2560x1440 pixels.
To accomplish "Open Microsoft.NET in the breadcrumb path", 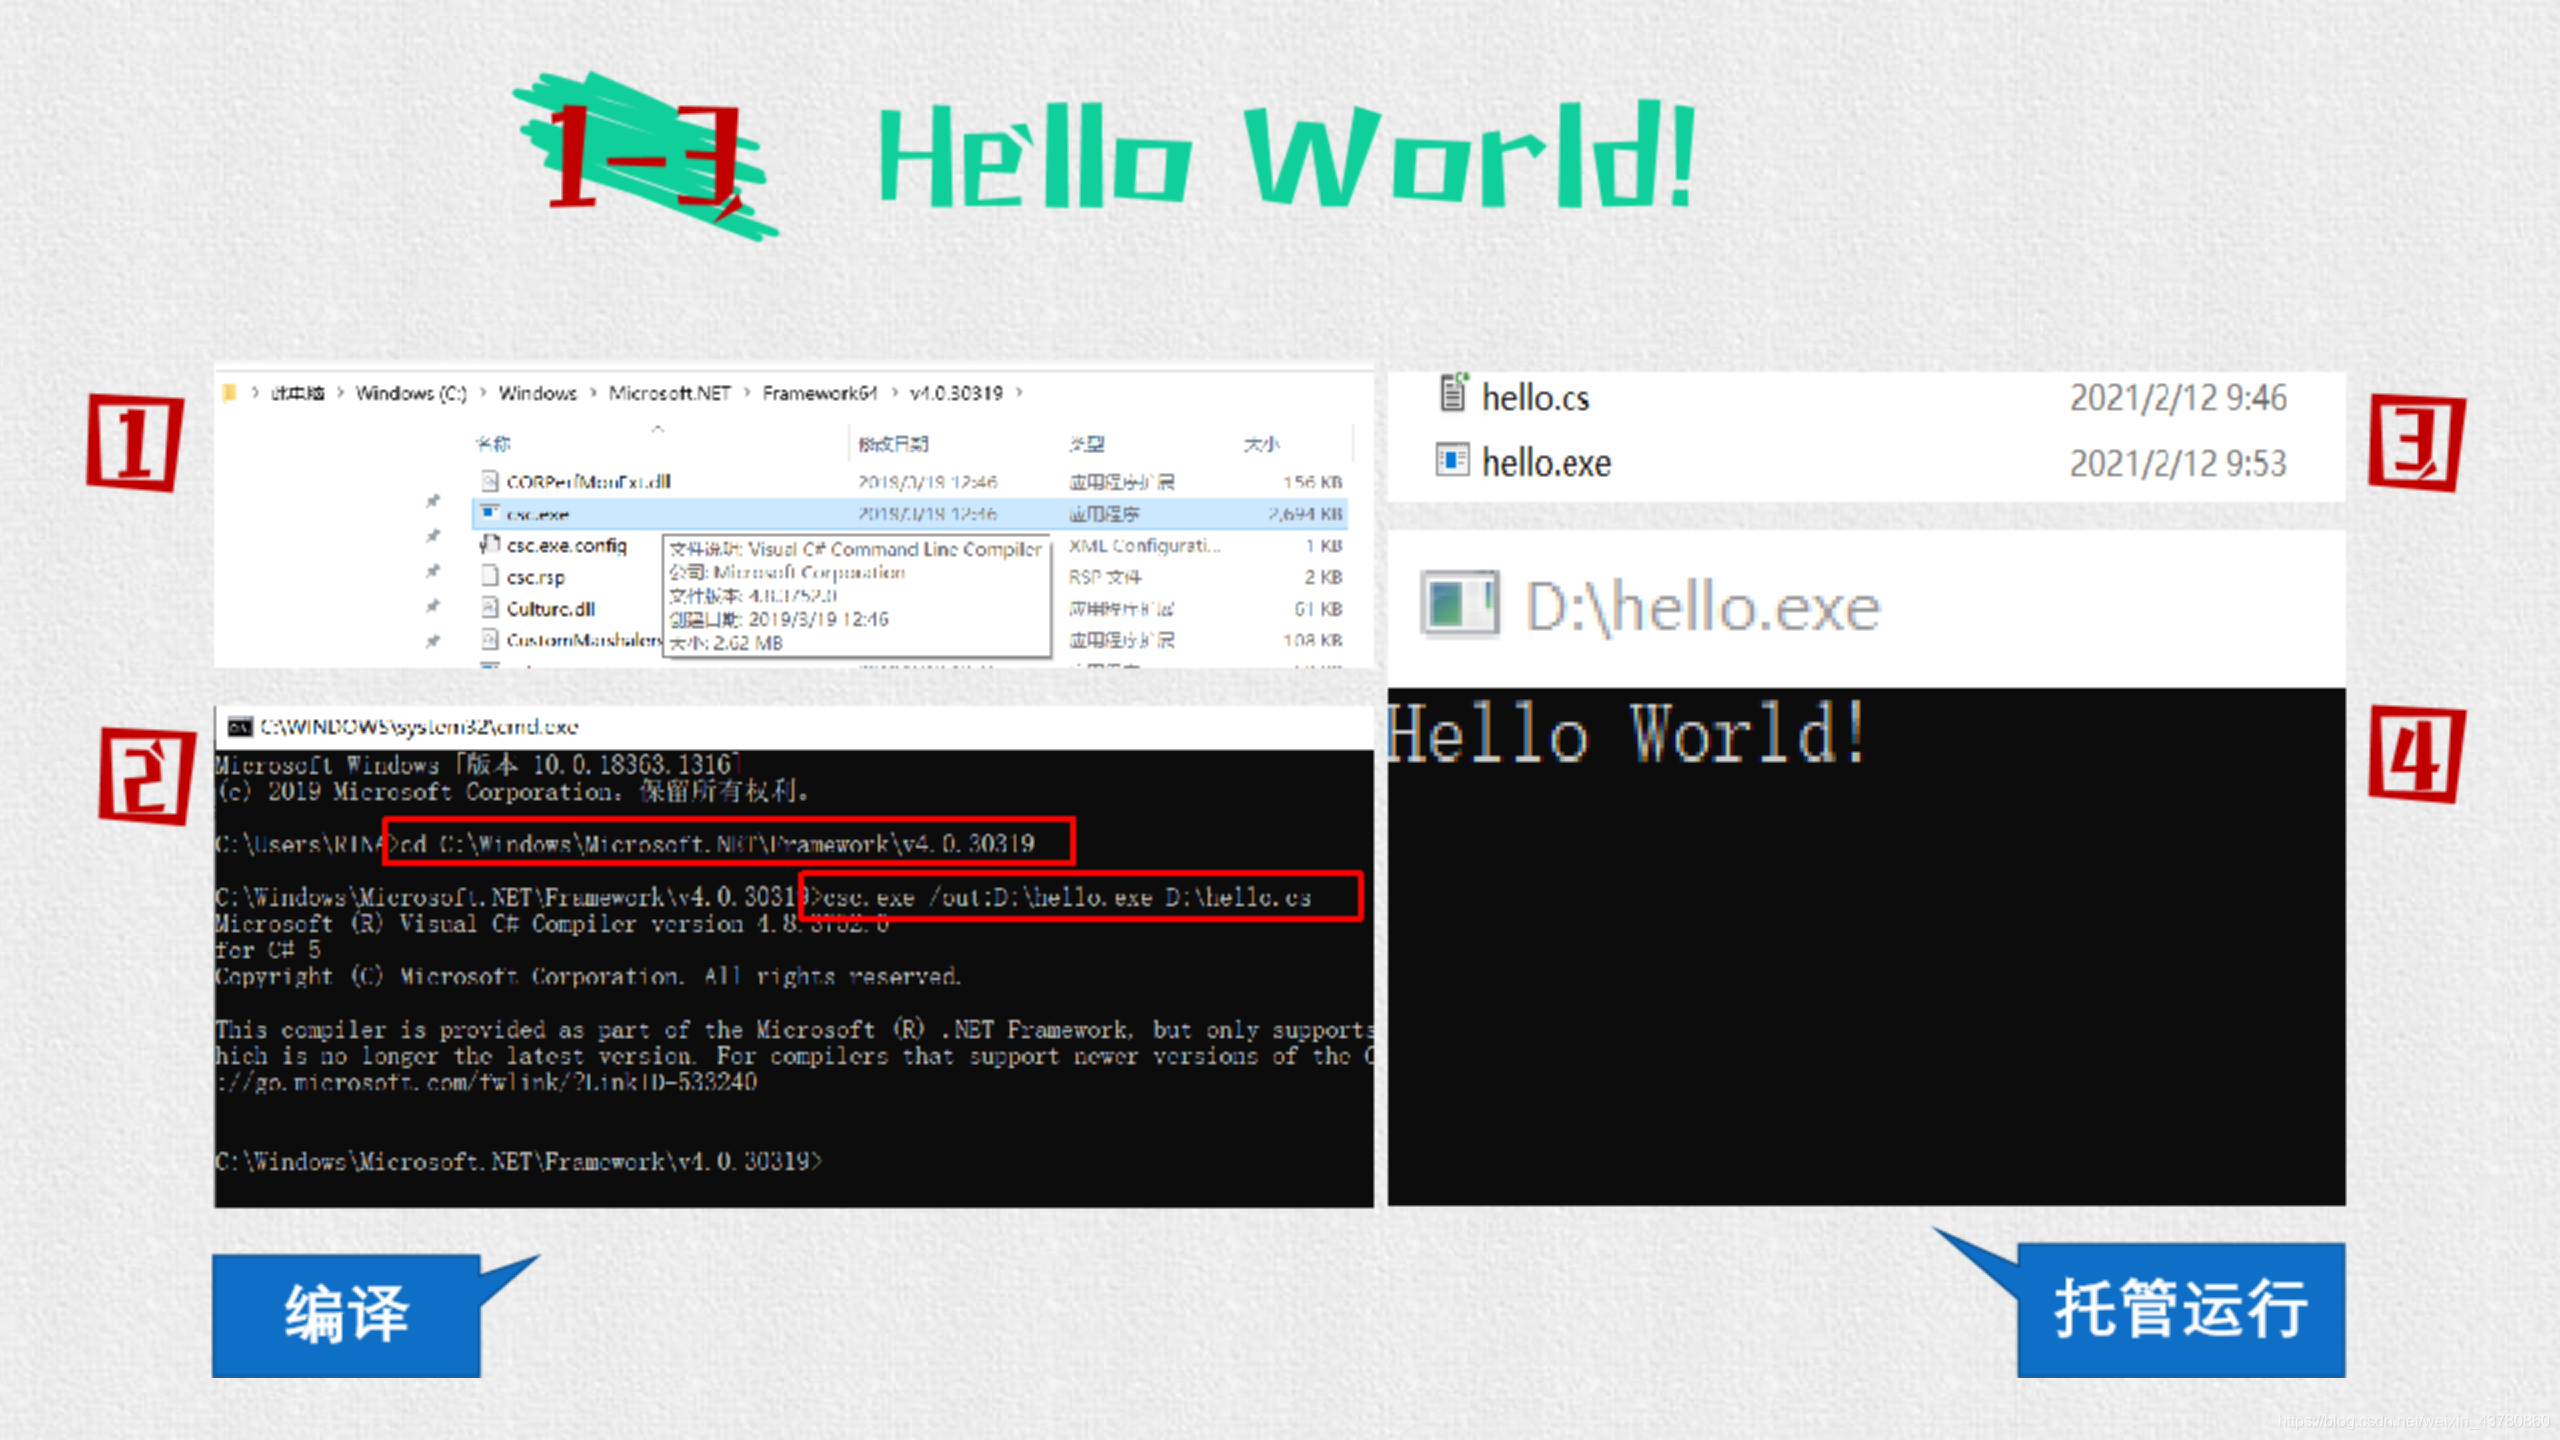I will coord(669,393).
